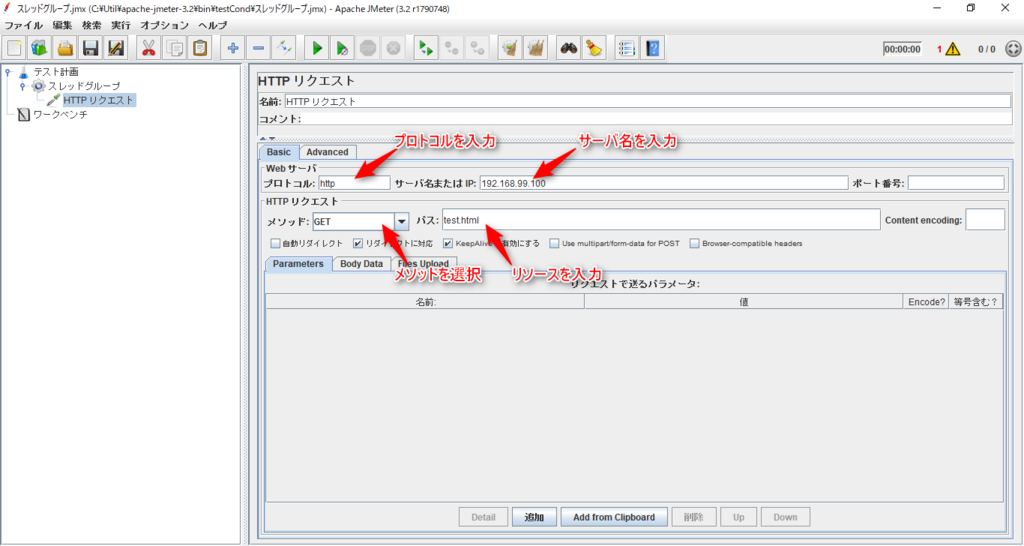This screenshot has height=546, width=1024.
Task: Select the Parameters tab
Action: coord(298,264)
